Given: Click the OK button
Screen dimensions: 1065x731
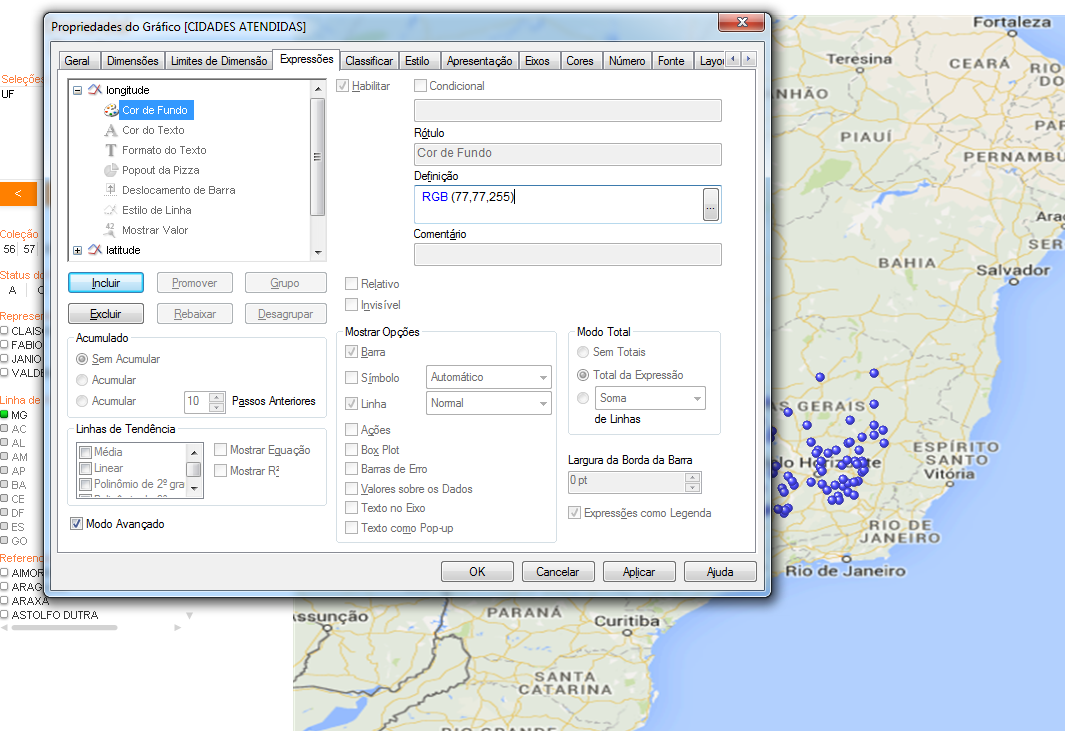Looking at the screenshot, I should coord(477,572).
